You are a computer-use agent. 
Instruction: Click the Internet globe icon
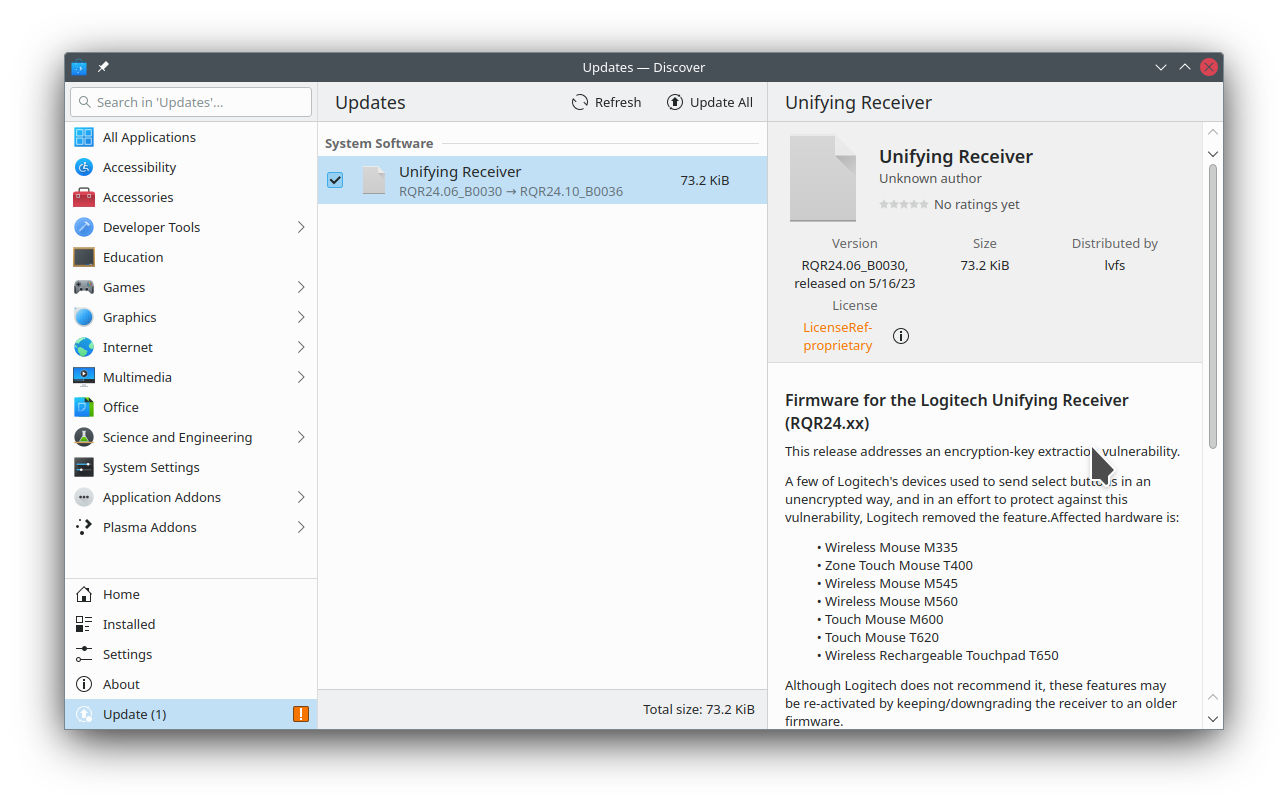tap(84, 347)
